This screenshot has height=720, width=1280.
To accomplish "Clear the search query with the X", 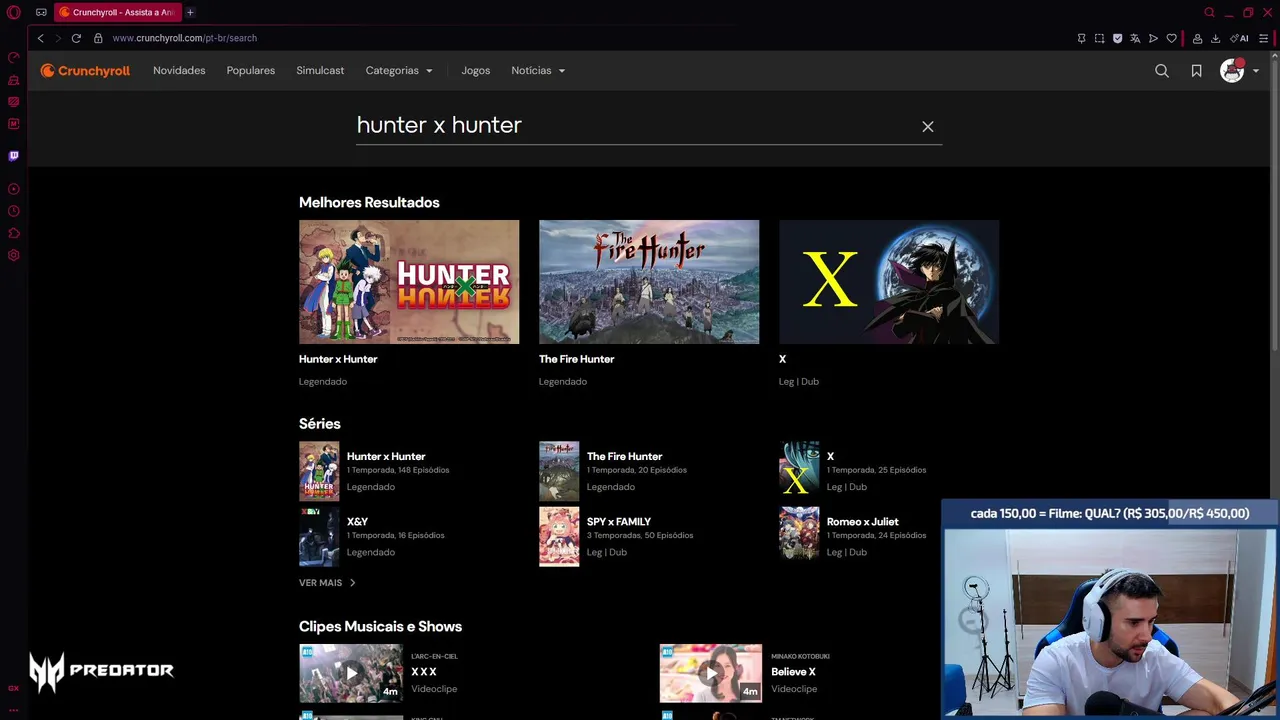I will 928,126.
